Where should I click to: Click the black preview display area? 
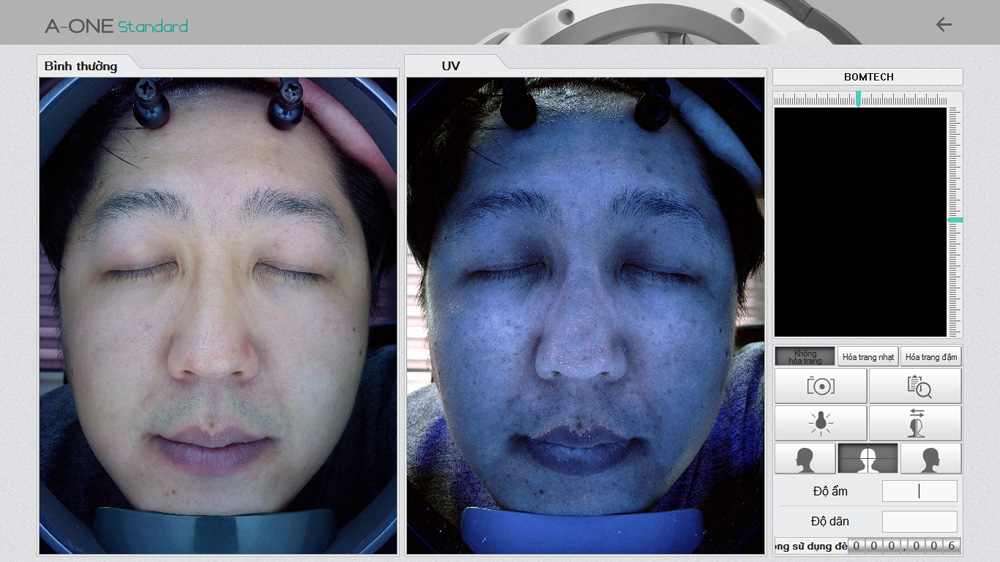pos(860,222)
